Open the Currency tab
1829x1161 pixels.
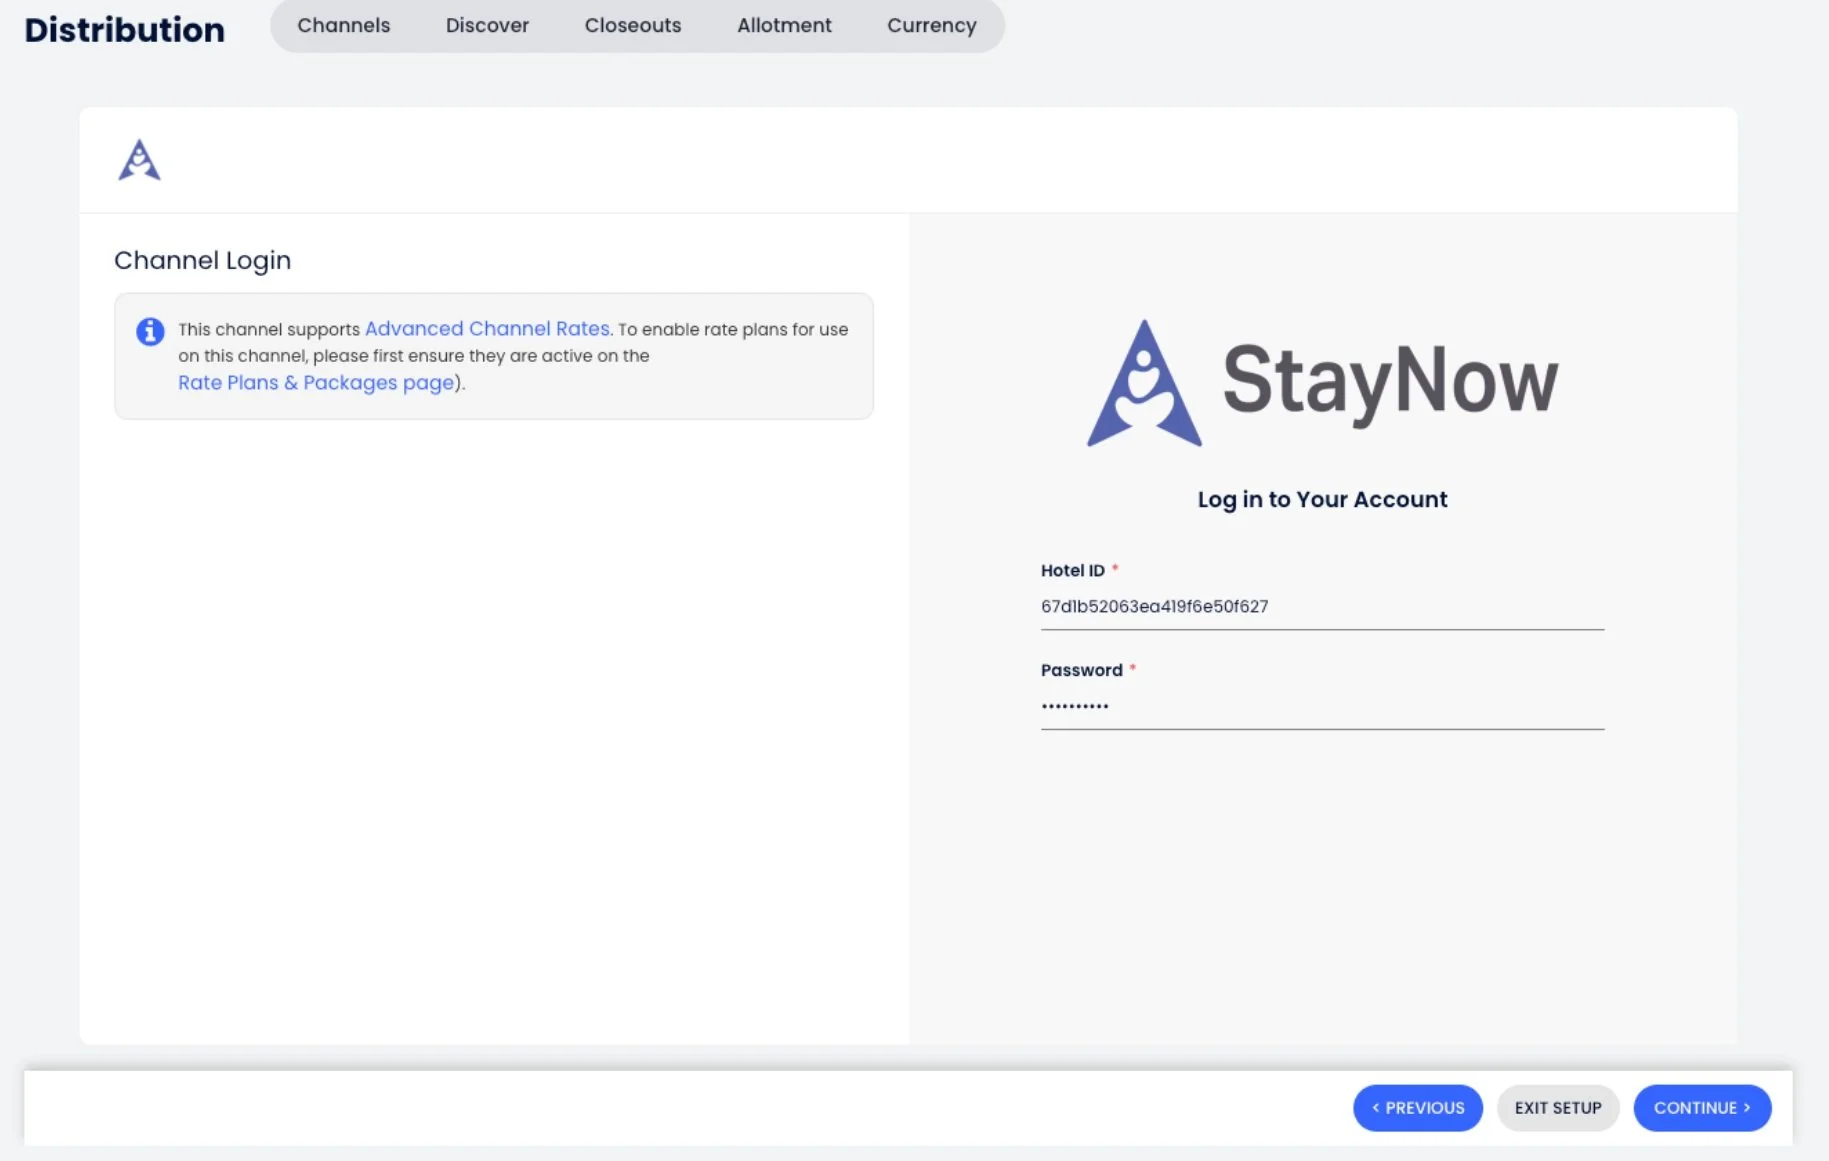click(931, 25)
